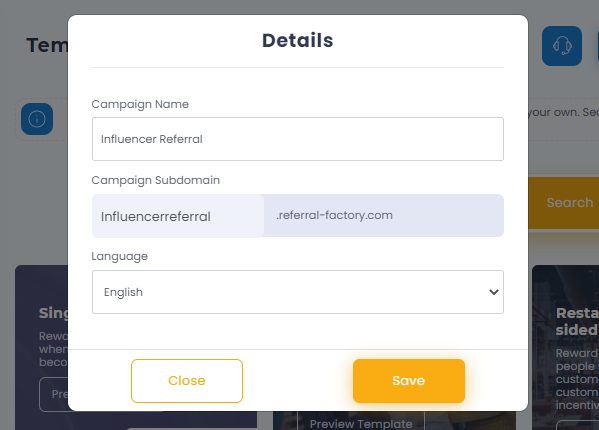Click the Close button in dialog

pyautogui.click(x=187, y=381)
